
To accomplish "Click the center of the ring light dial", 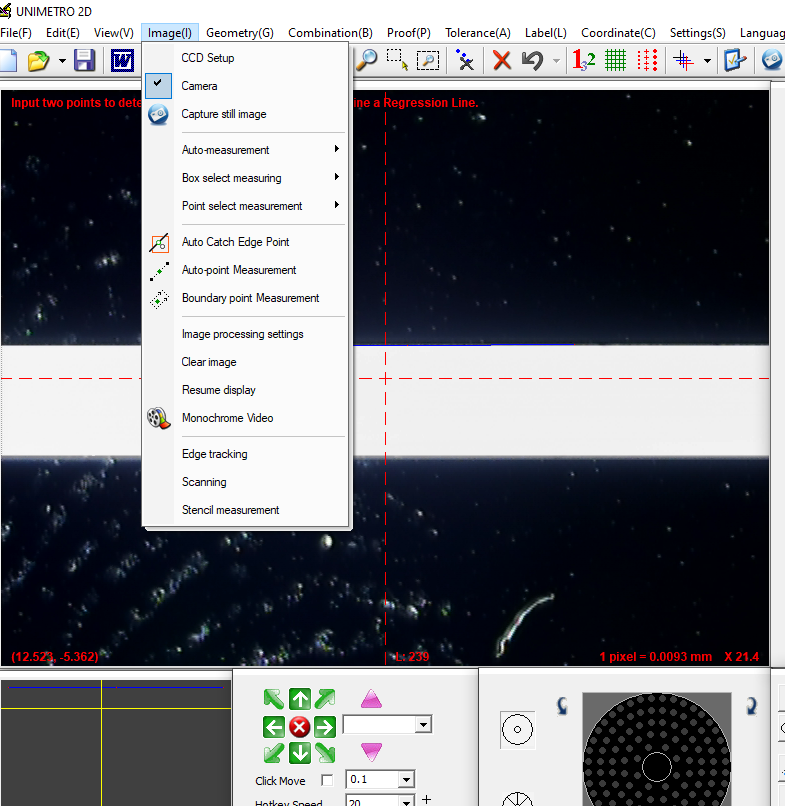I will click(x=657, y=767).
